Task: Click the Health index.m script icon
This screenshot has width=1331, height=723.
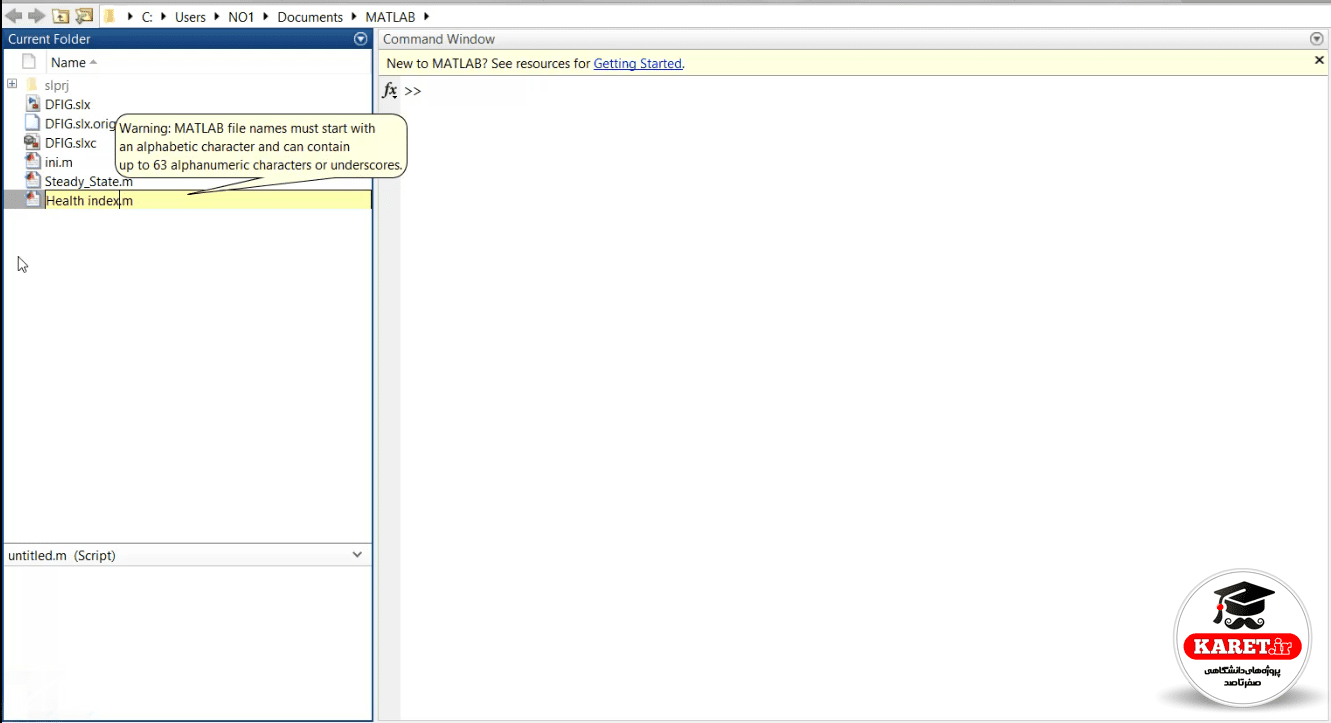Action: tap(32, 199)
